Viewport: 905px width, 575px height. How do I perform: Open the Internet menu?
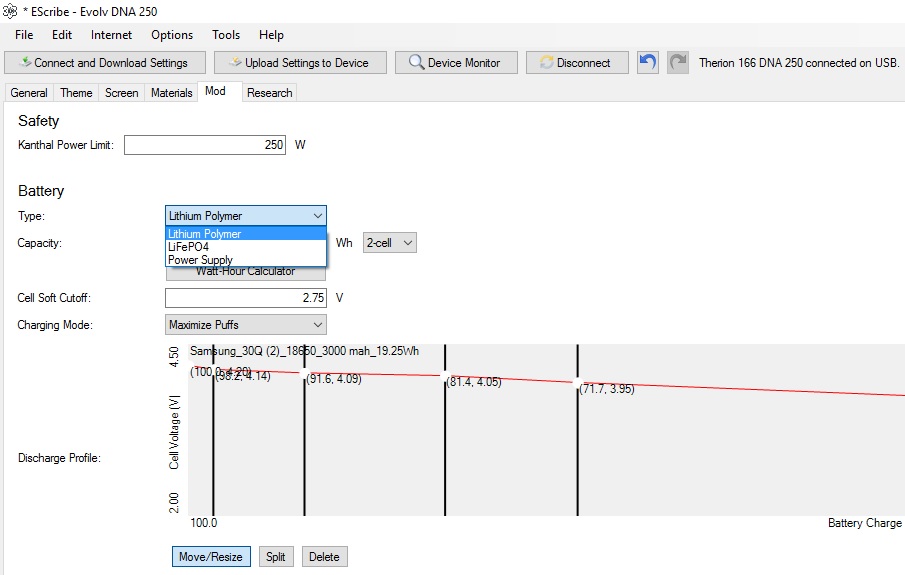[x=111, y=35]
